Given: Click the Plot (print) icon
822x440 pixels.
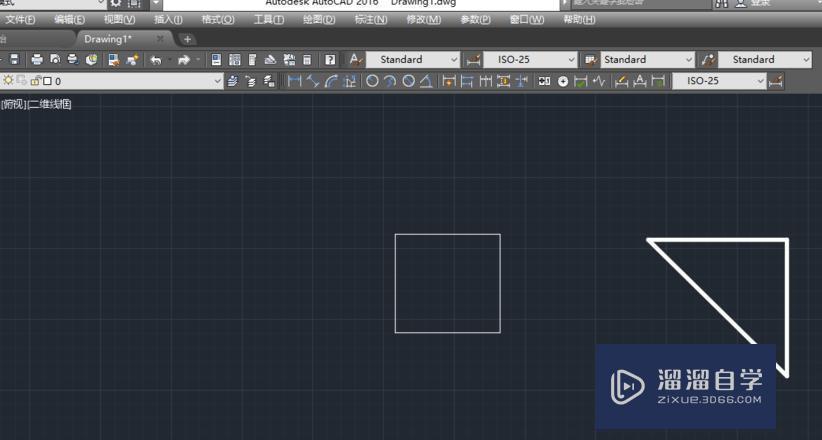Looking at the screenshot, I should (x=37, y=59).
